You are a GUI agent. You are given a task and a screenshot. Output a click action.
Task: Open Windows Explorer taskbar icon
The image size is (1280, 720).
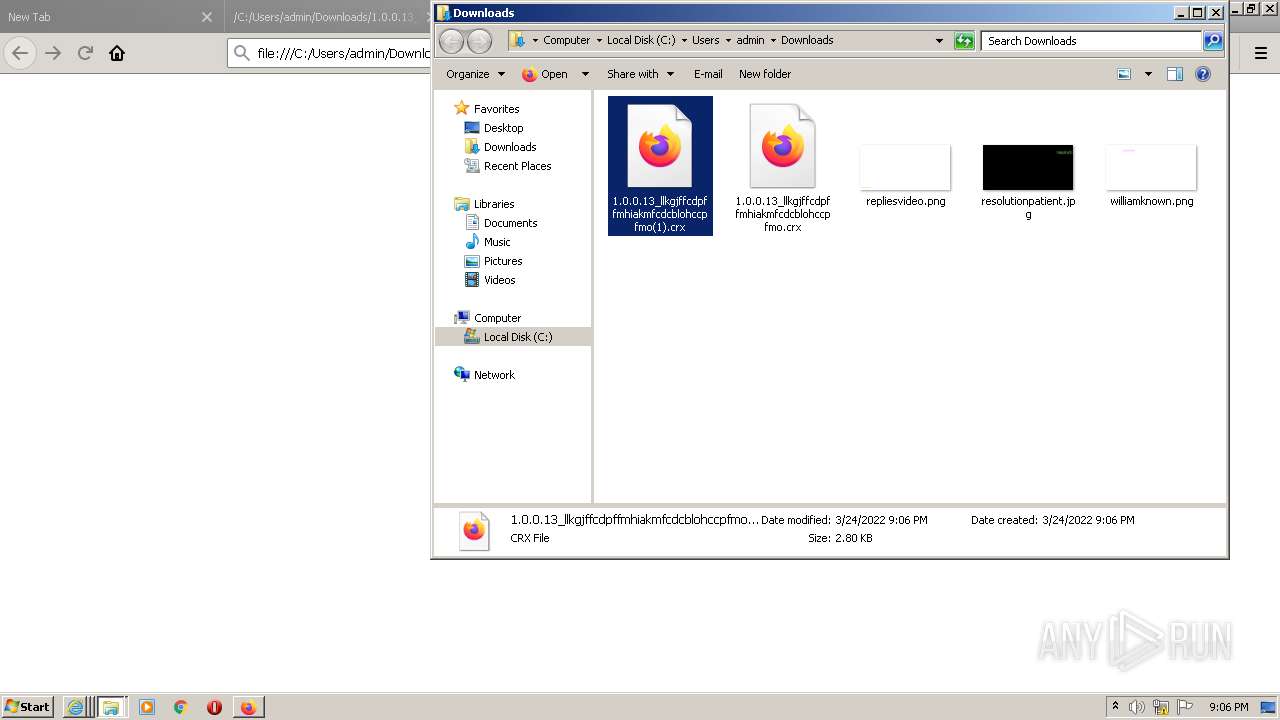click(x=111, y=707)
